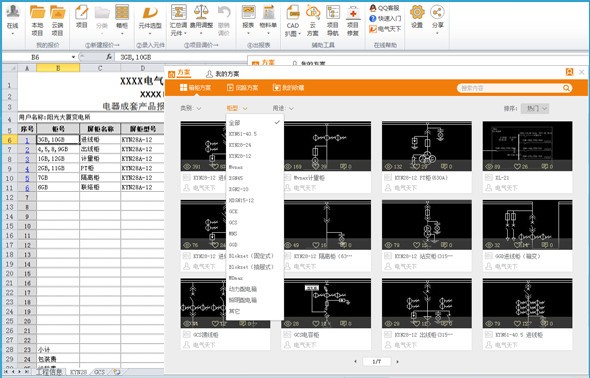Click the fx insert function button

109,57
